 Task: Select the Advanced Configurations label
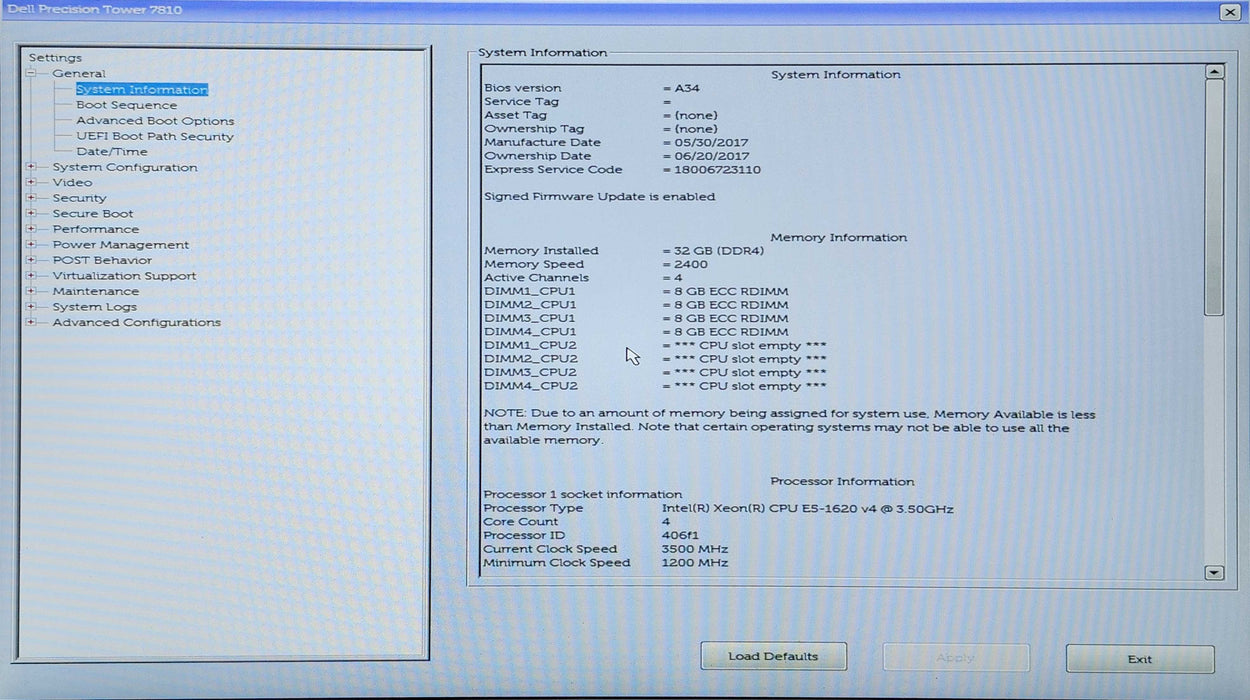point(137,322)
